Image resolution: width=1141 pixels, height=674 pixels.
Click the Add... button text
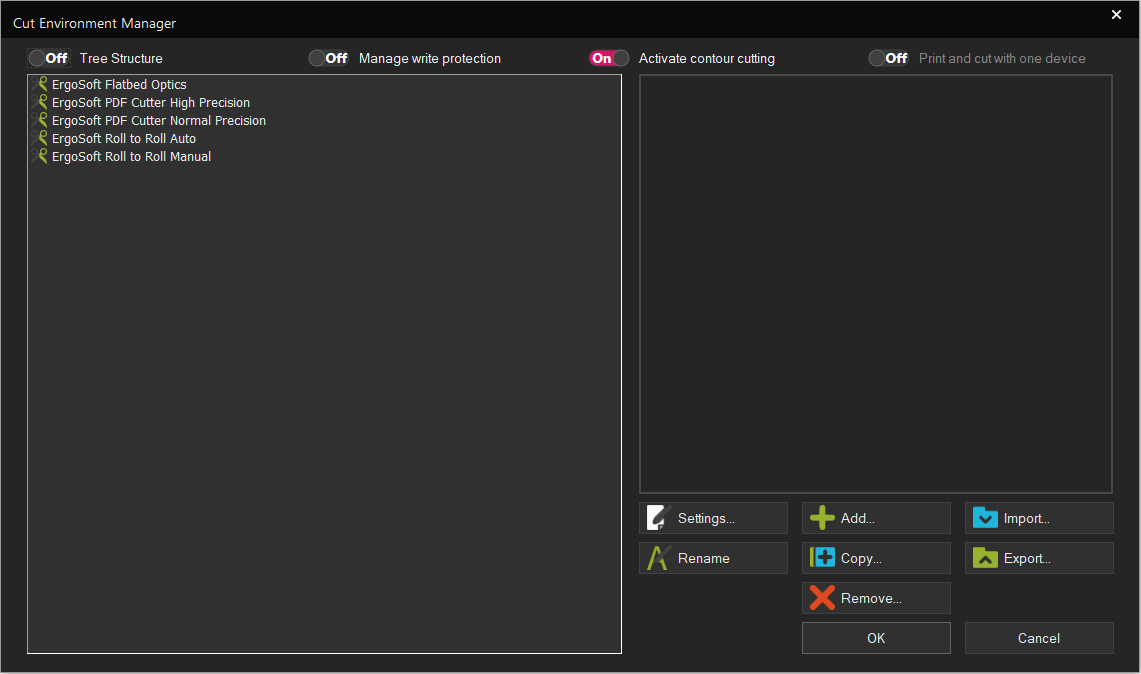(x=858, y=518)
